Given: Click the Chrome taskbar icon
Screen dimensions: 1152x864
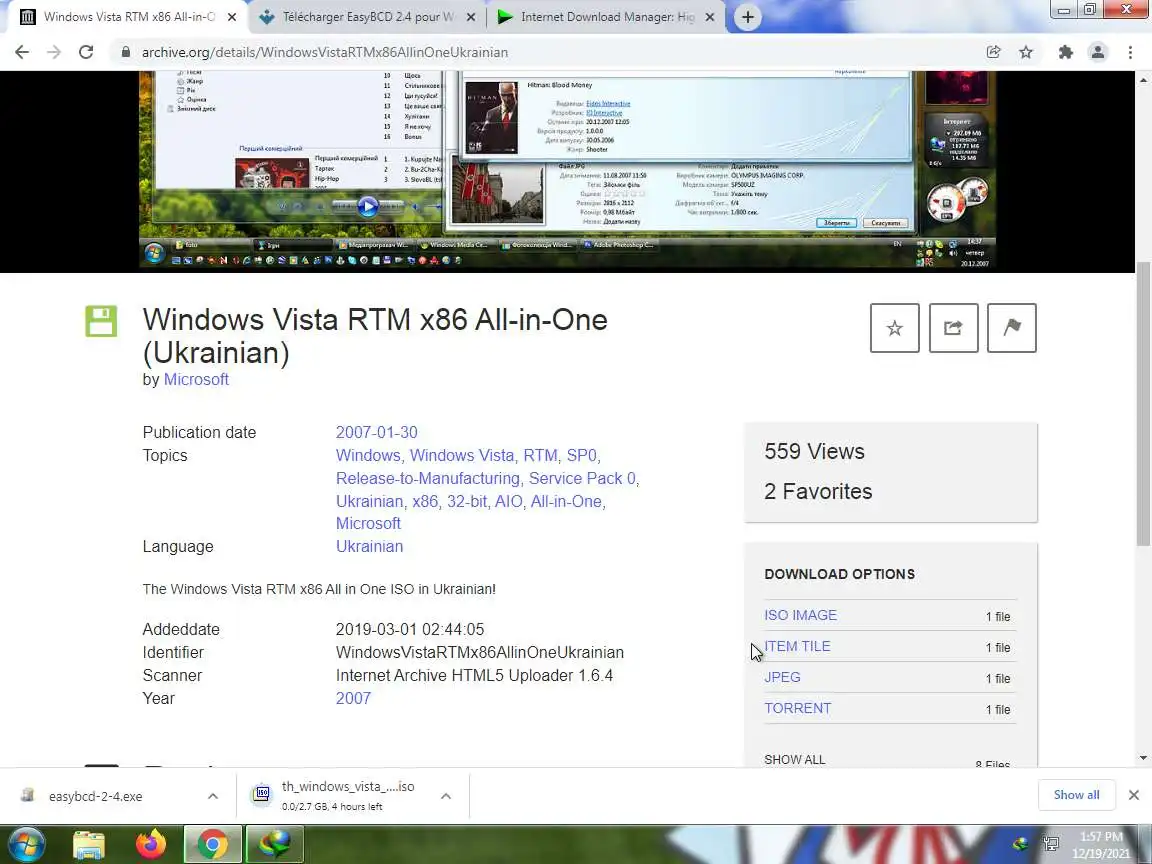Looking at the screenshot, I should tap(212, 845).
